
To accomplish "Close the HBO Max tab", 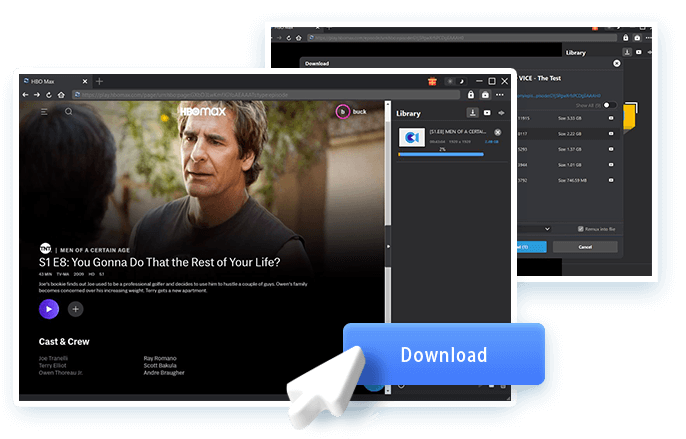I will [x=85, y=81].
